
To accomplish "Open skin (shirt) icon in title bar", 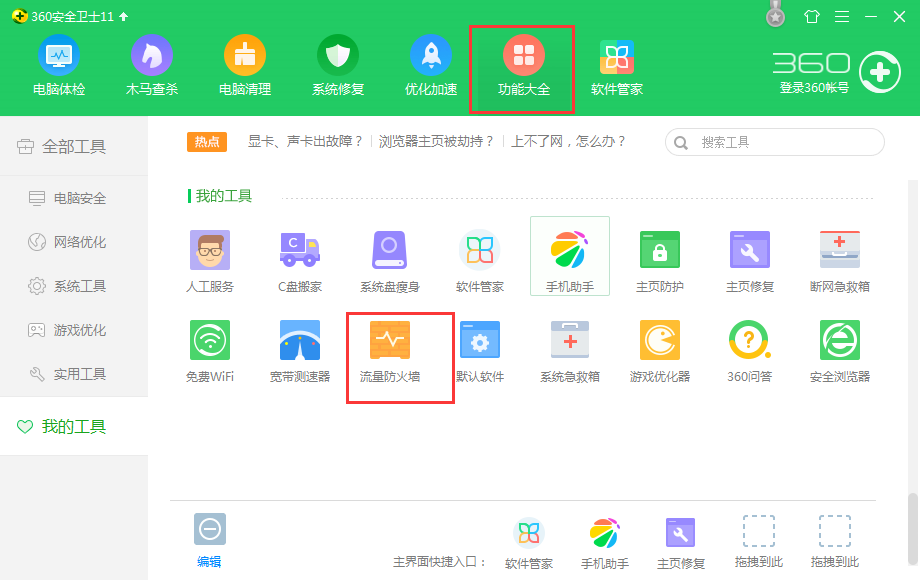I will (811, 16).
